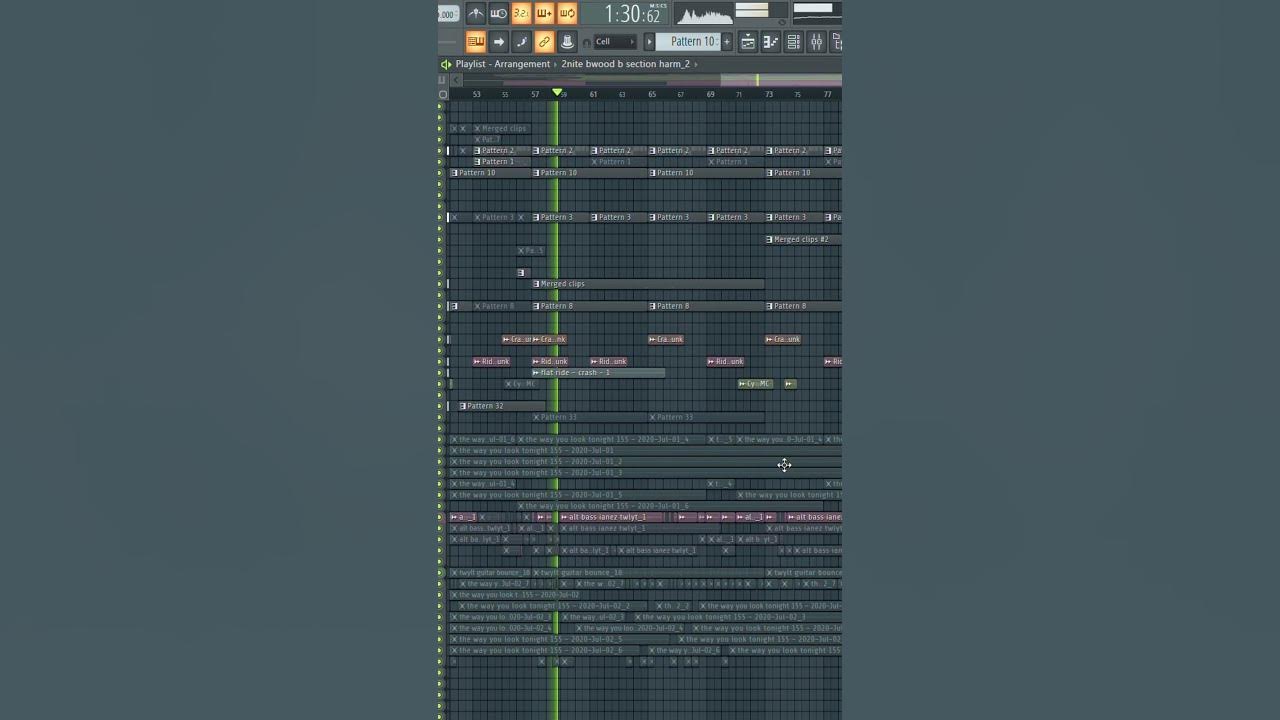This screenshot has height=720, width=1280.
Task: Mute the pink alt bass ianez track
Action: coord(440,517)
